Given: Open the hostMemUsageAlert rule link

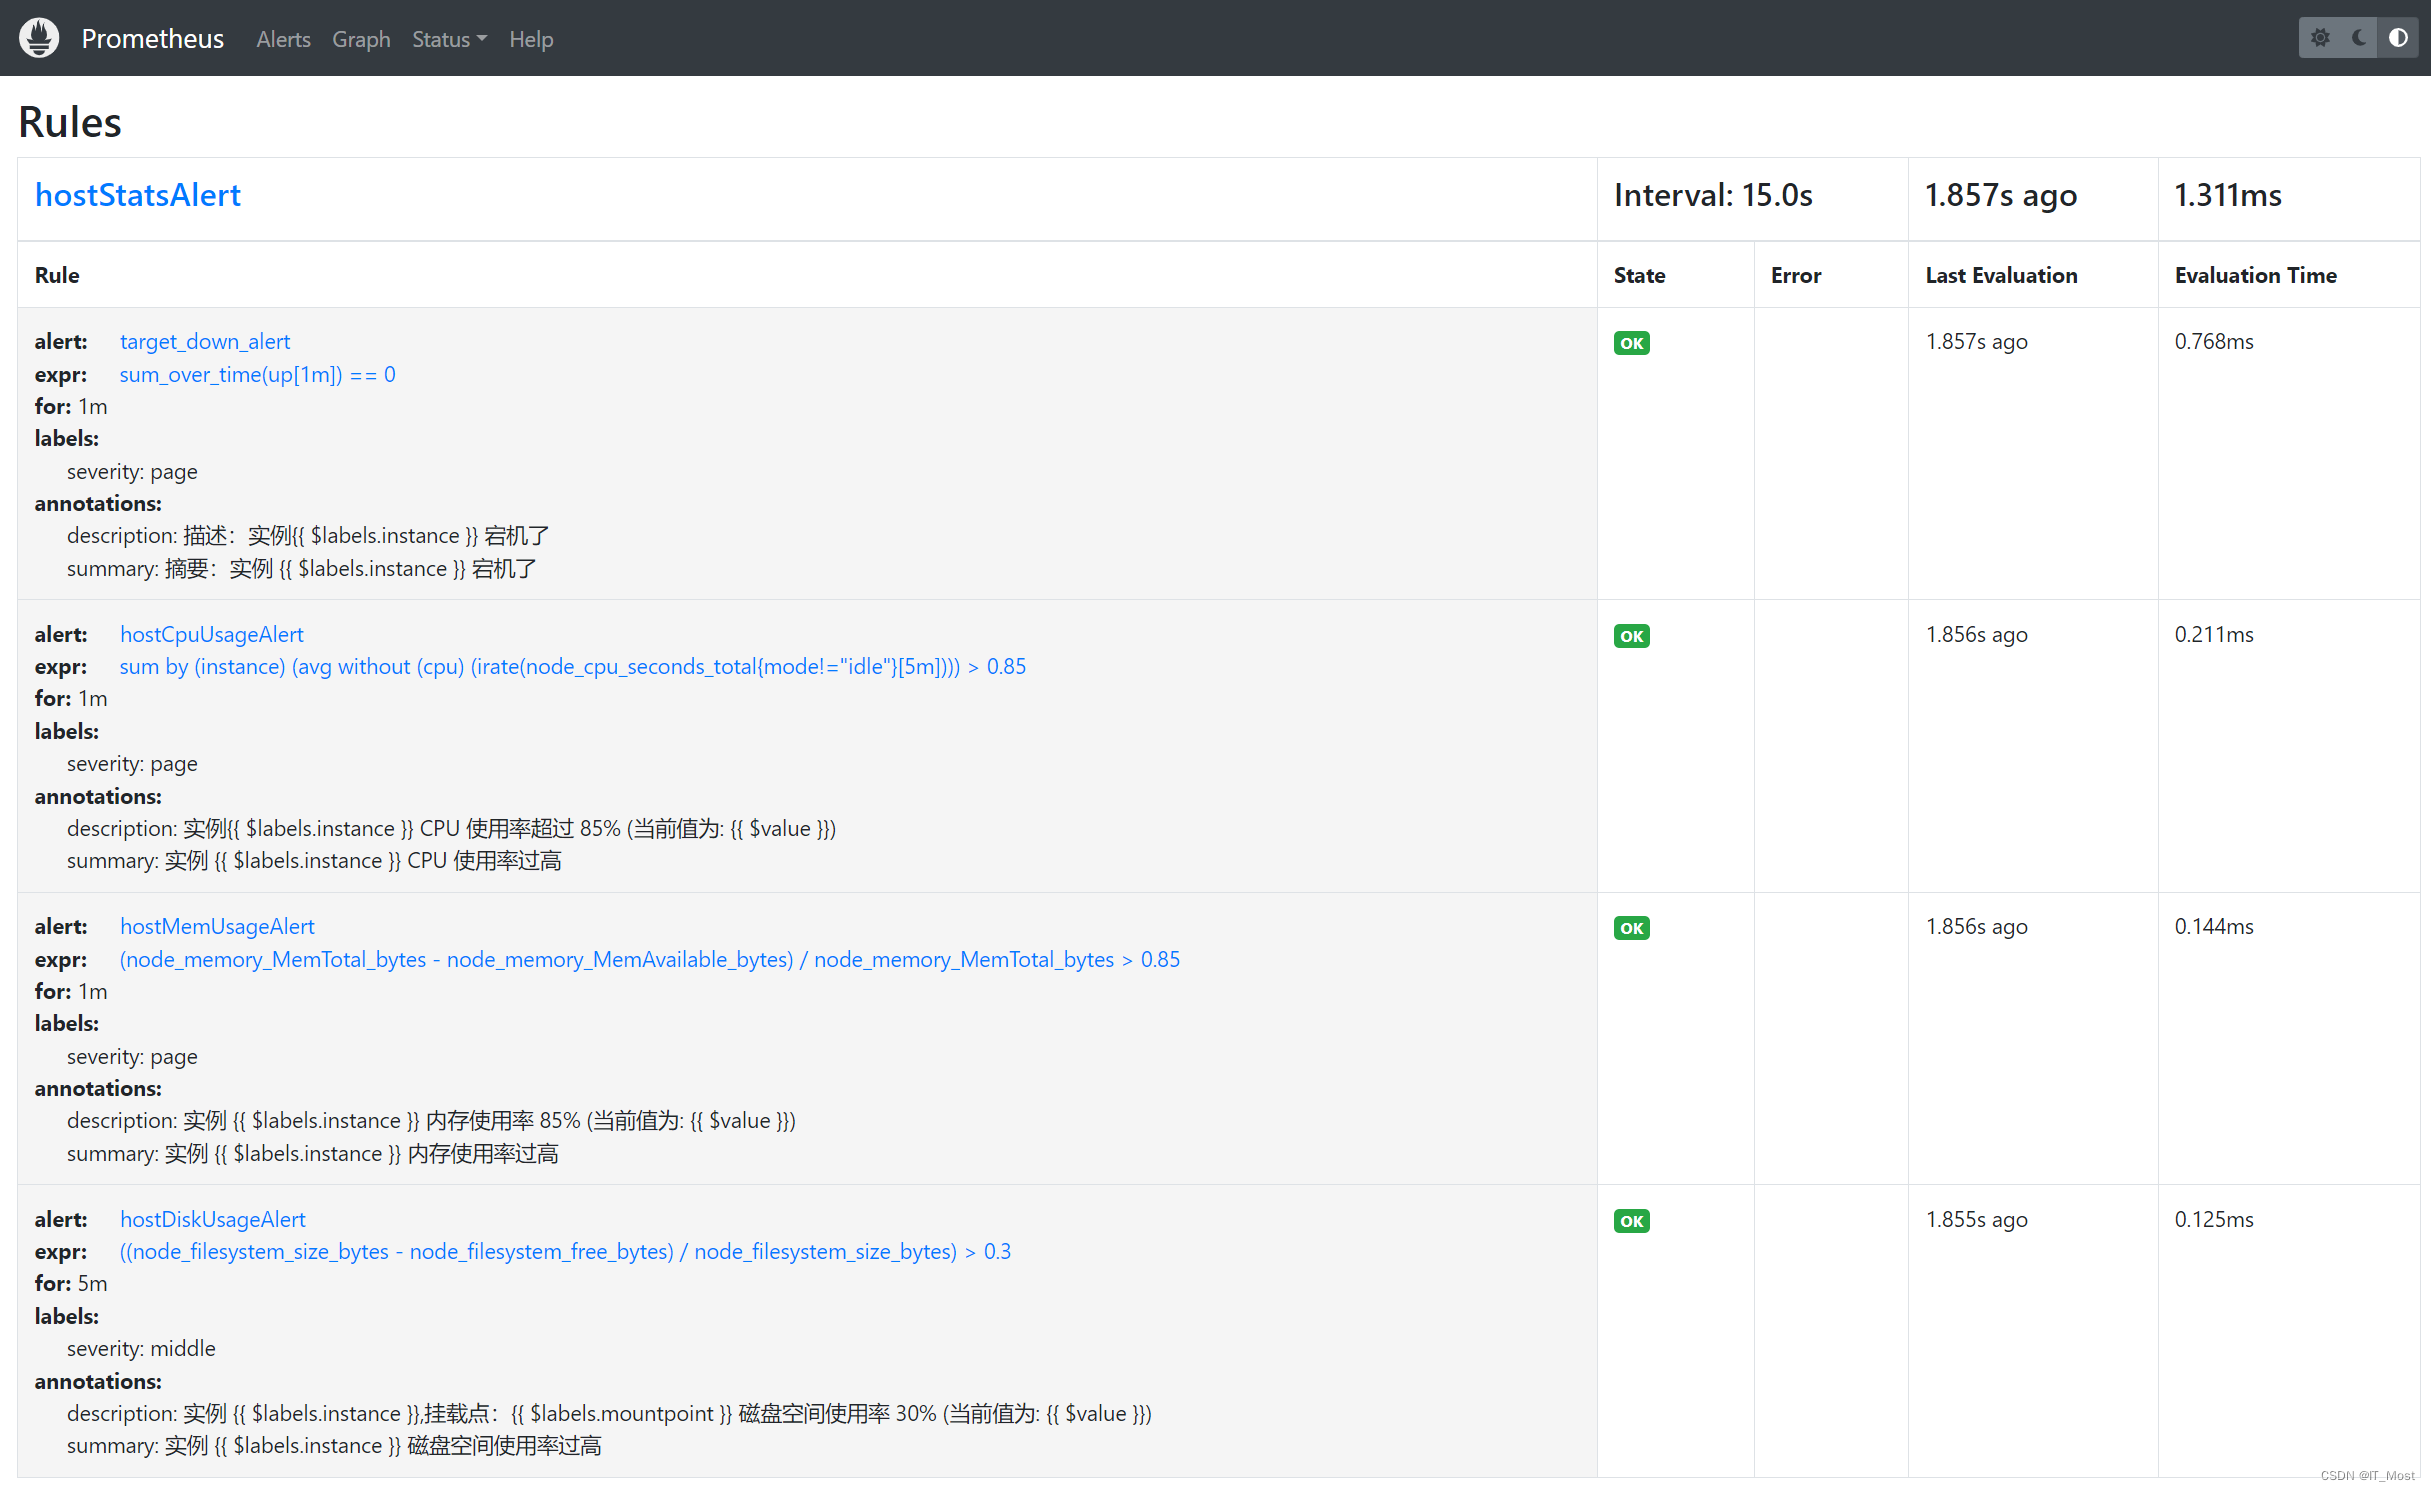Looking at the screenshot, I should point(217,927).
